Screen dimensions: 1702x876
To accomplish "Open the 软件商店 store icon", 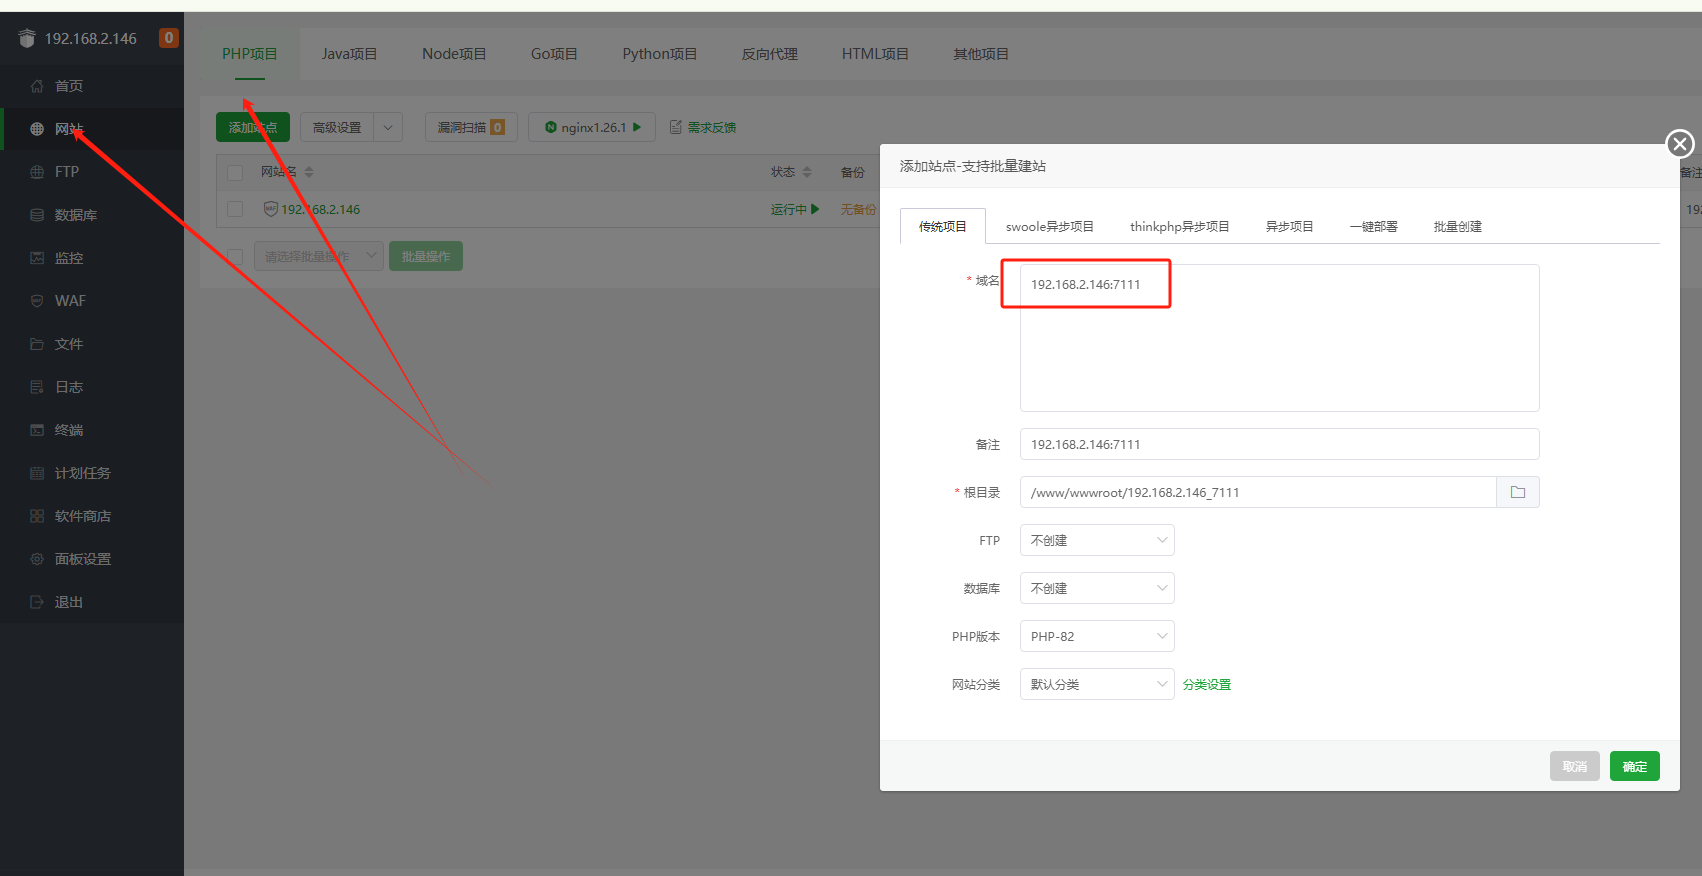I will click(x=37, y=516).
